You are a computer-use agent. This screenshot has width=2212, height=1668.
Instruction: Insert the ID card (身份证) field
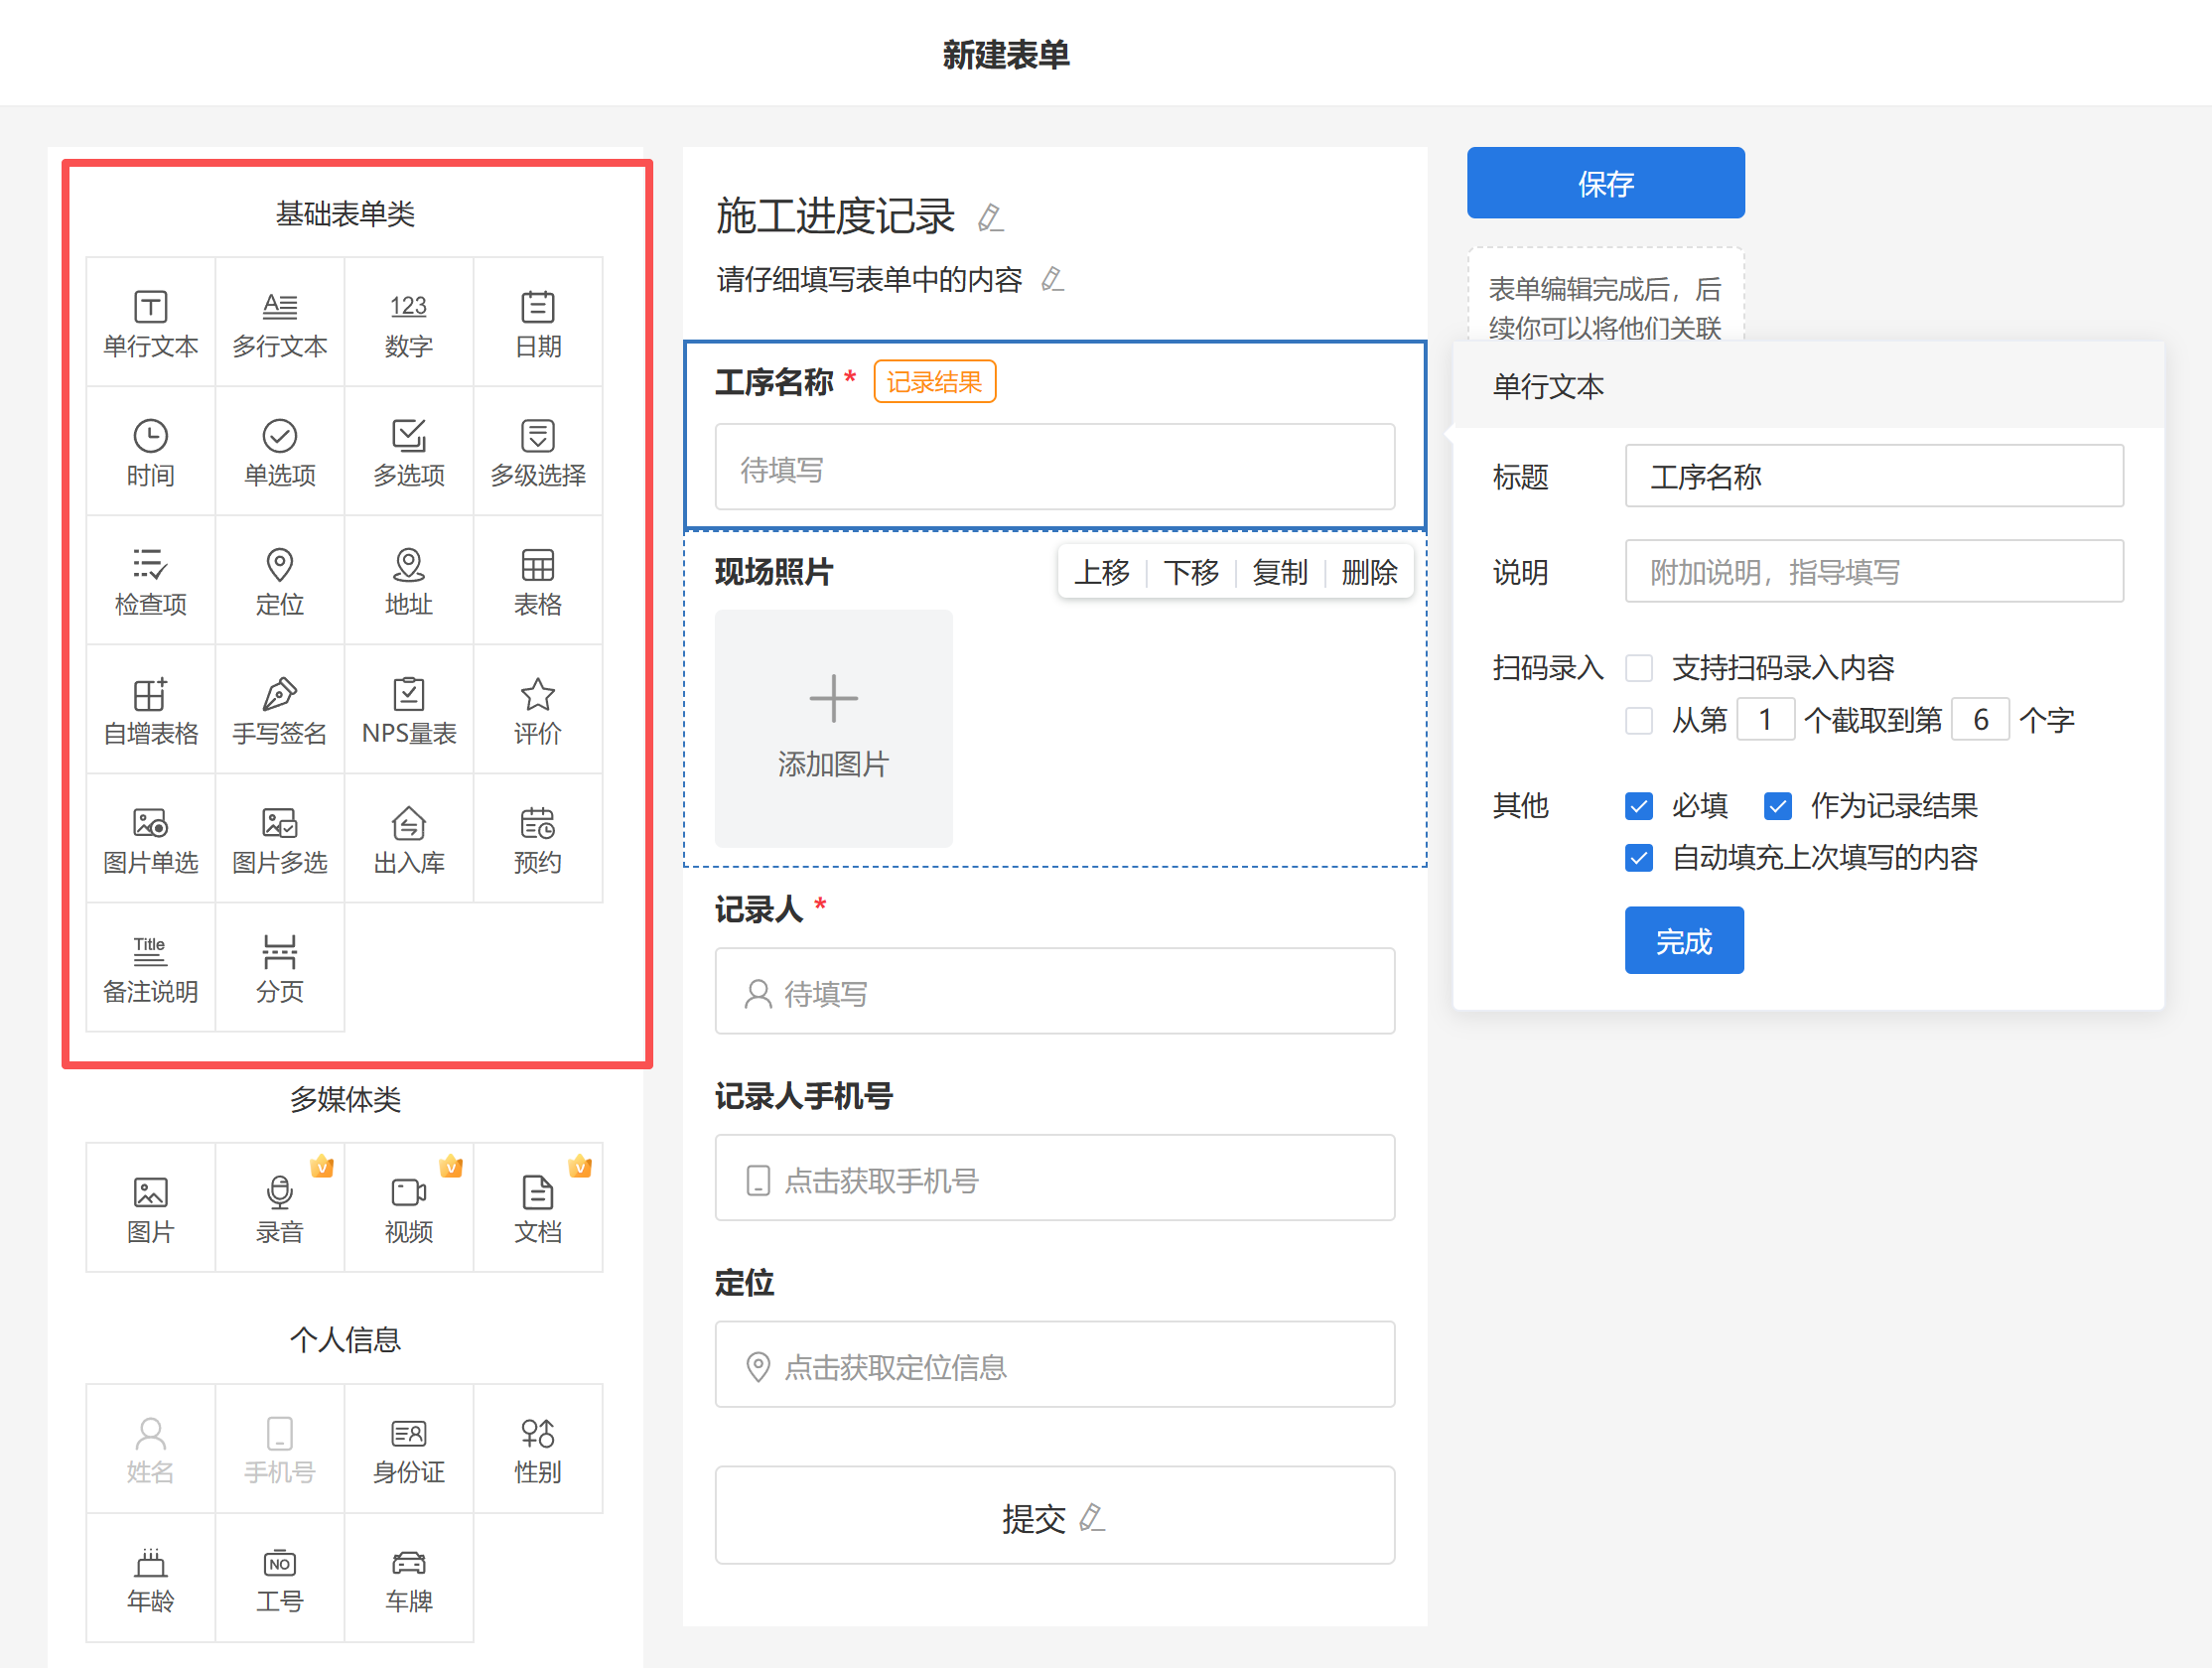(x=408, y=1449)
